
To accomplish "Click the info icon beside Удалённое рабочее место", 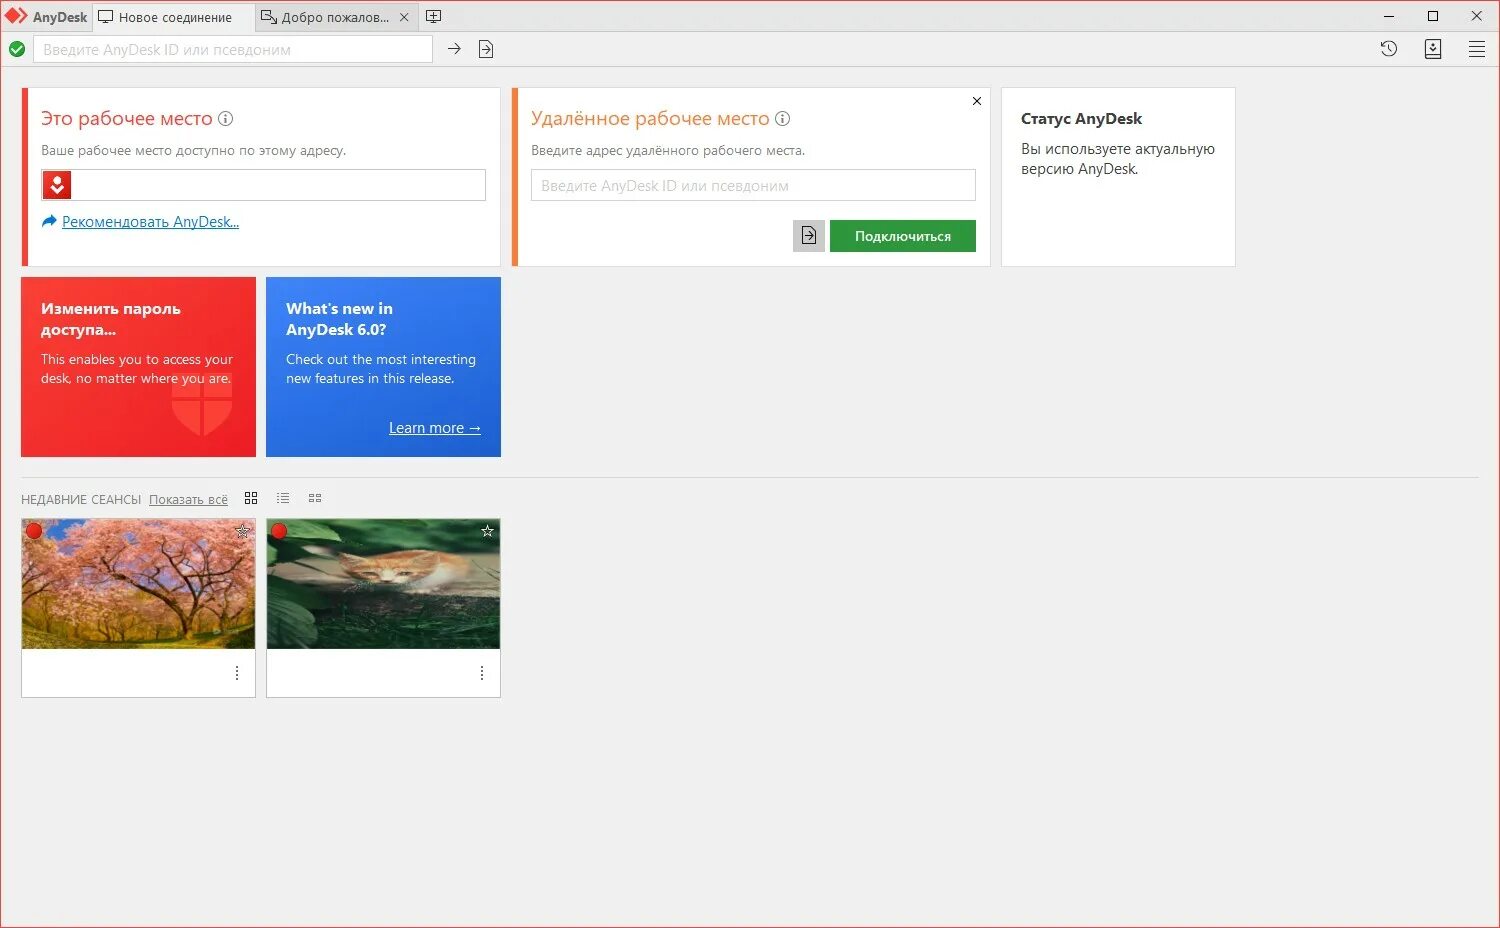I will (x=783, y=118).
